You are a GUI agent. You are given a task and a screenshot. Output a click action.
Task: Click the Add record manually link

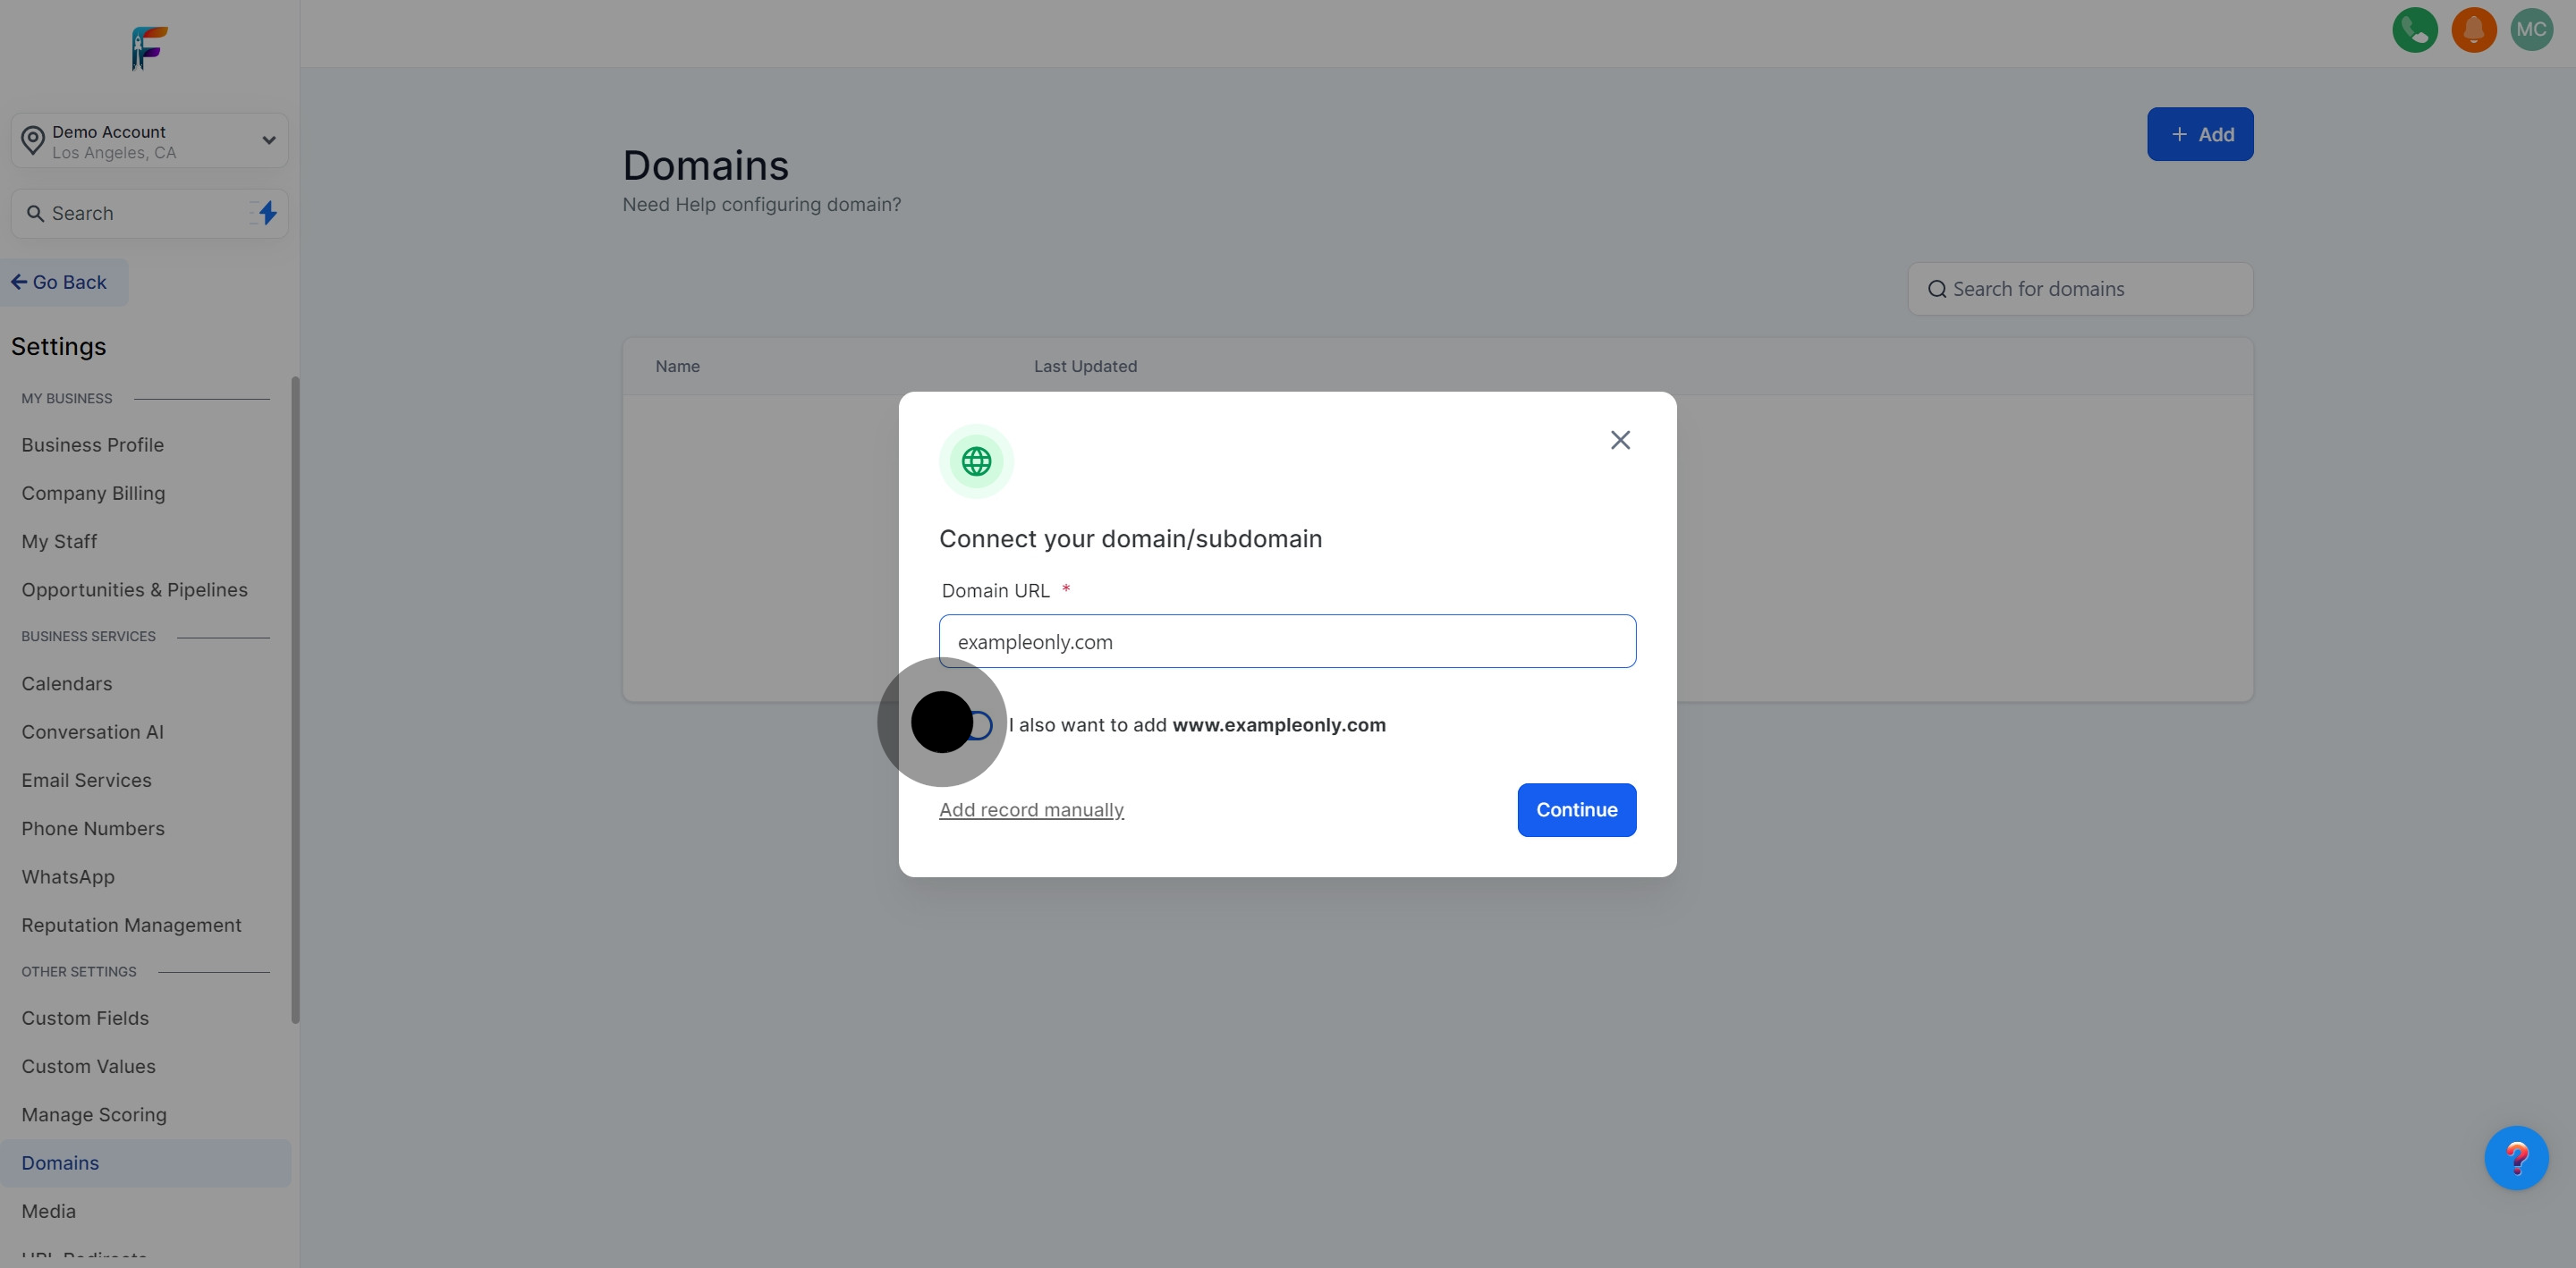tap(1031, 810)
